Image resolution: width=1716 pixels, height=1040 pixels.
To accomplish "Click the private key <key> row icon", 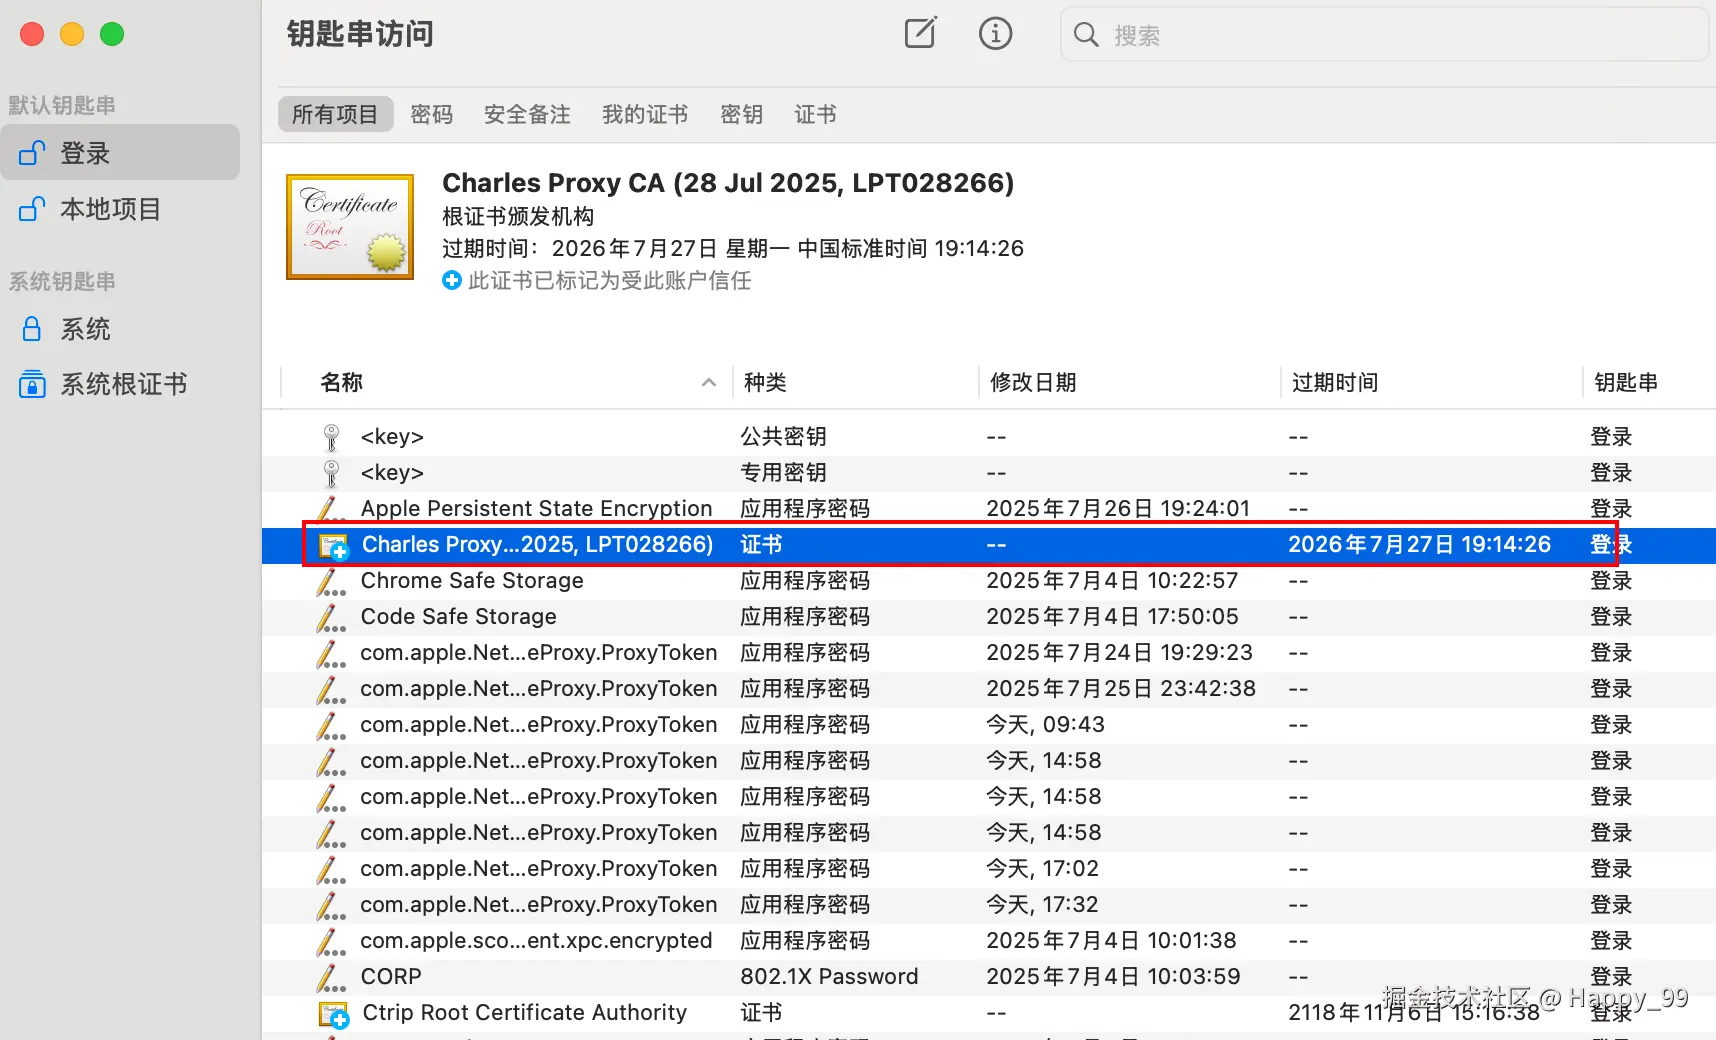I will tap(332, 473).
